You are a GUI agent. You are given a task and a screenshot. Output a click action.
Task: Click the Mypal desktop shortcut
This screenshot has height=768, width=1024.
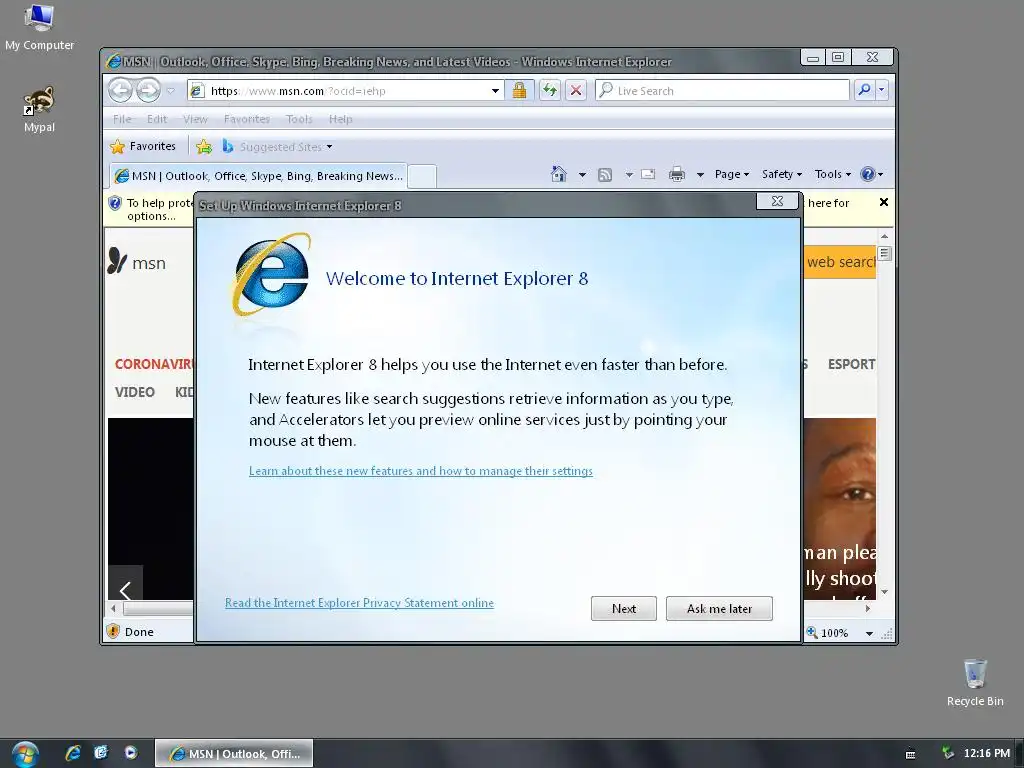click(39, 109)
